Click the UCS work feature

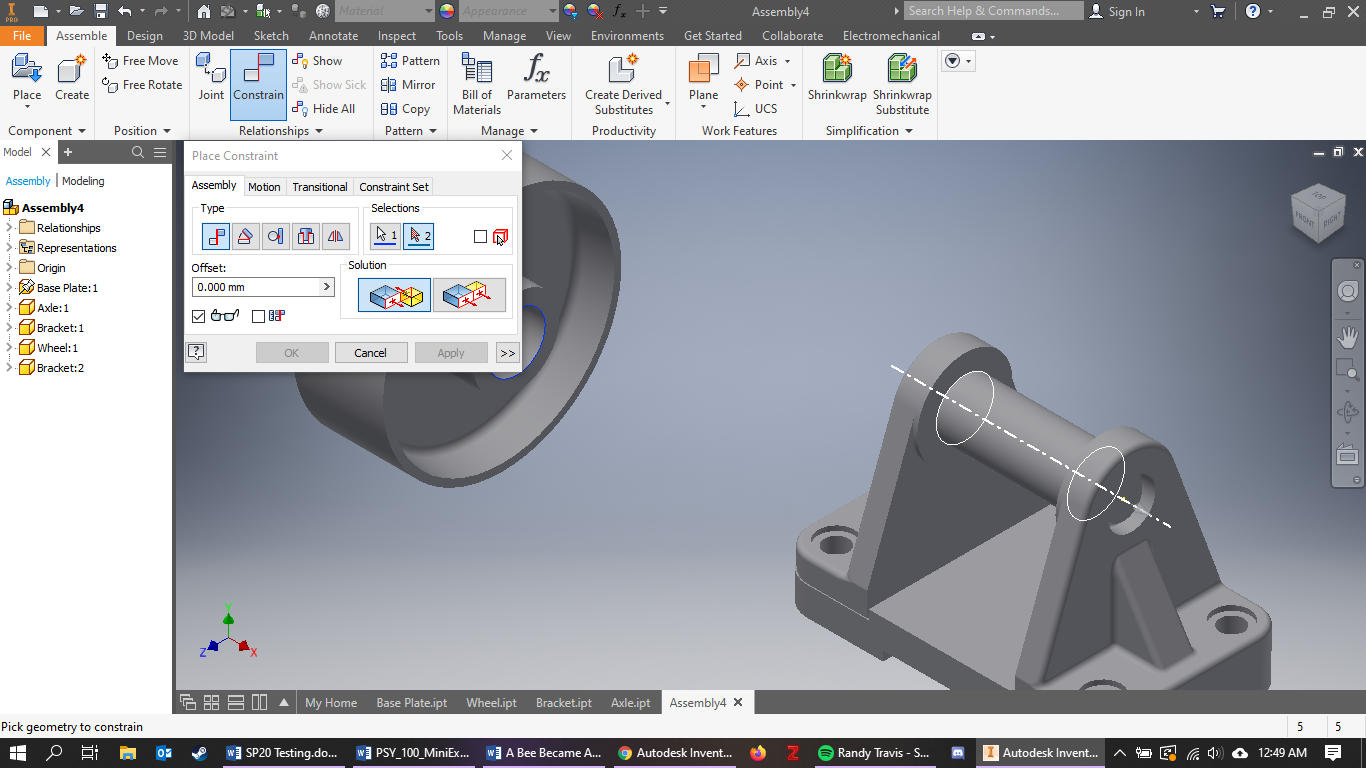click(755, 109)
